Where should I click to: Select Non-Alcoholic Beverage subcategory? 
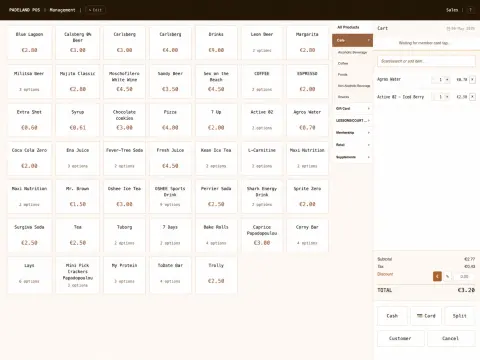tap(354, 86)
